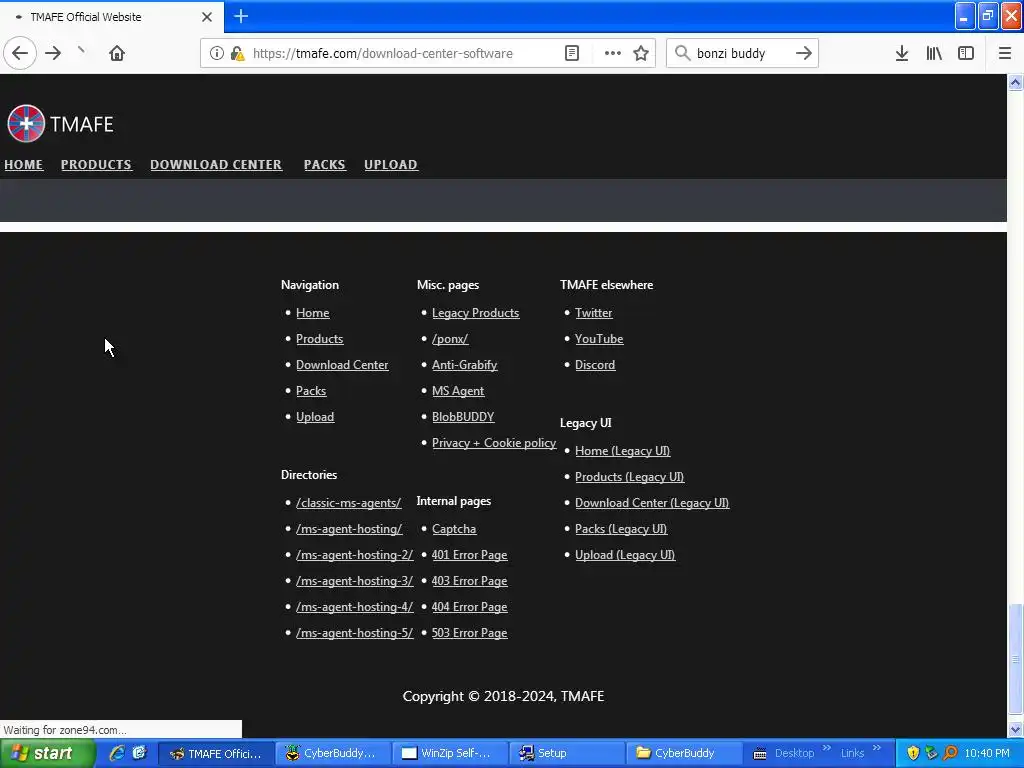Open the 404 Error Page link
1024x768 pixels.
470,607
